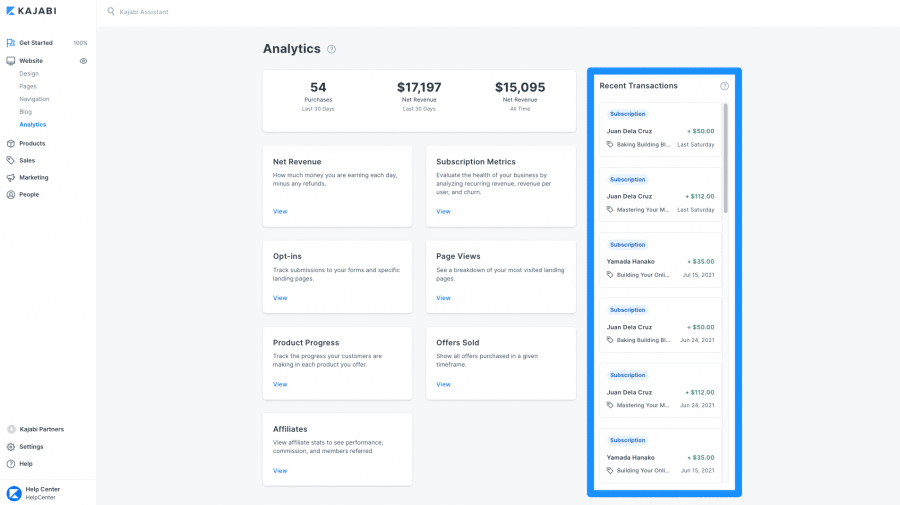
Task: View the Offers Sold report
Action: click(443, 384)
